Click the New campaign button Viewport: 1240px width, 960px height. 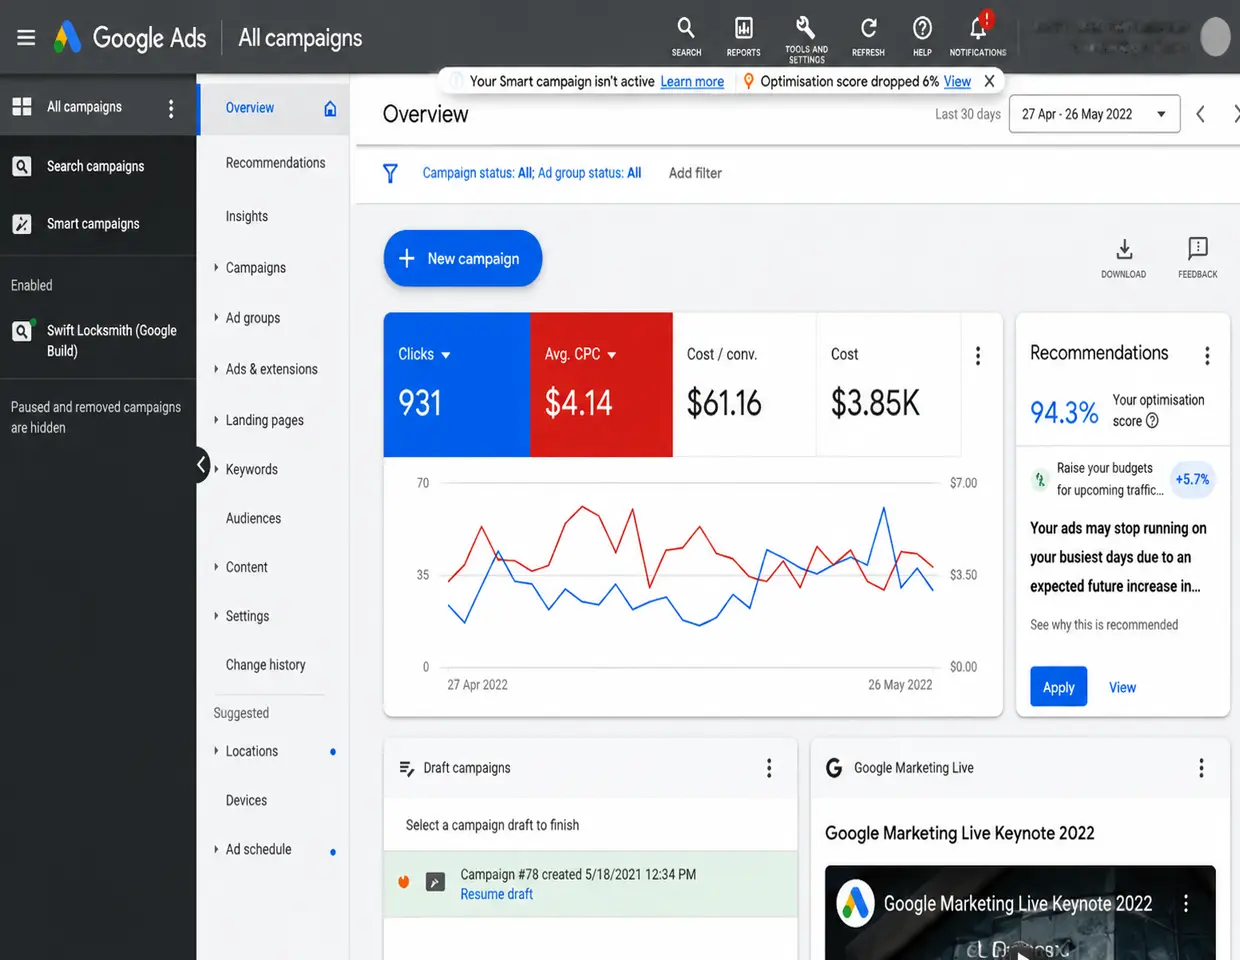pyautogui.click(x=463, y=258)
